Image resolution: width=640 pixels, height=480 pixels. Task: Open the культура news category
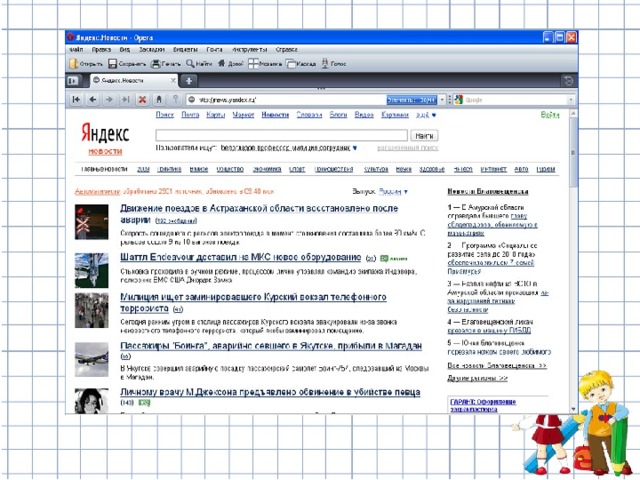(376, 169)
